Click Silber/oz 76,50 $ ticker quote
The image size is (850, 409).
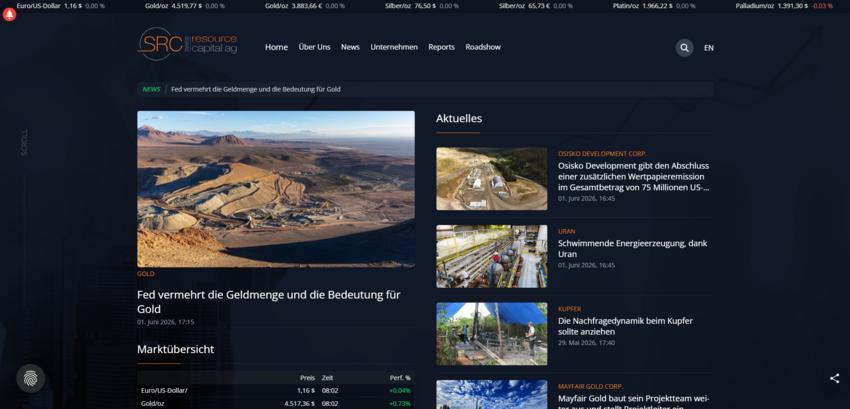tap(422, 6)
